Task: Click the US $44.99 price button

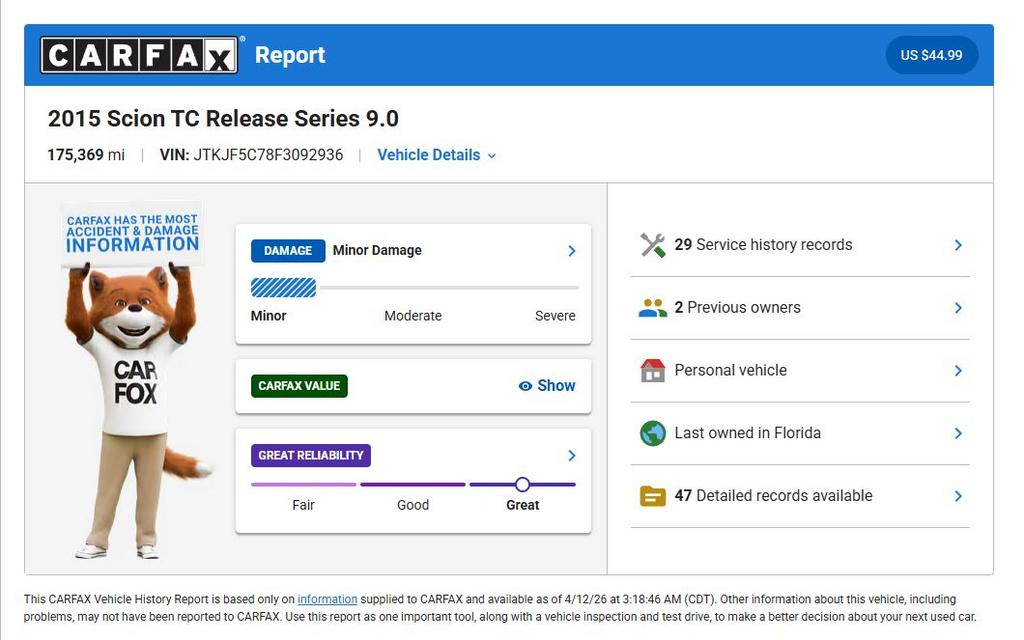Action: [x=932, y=55]
